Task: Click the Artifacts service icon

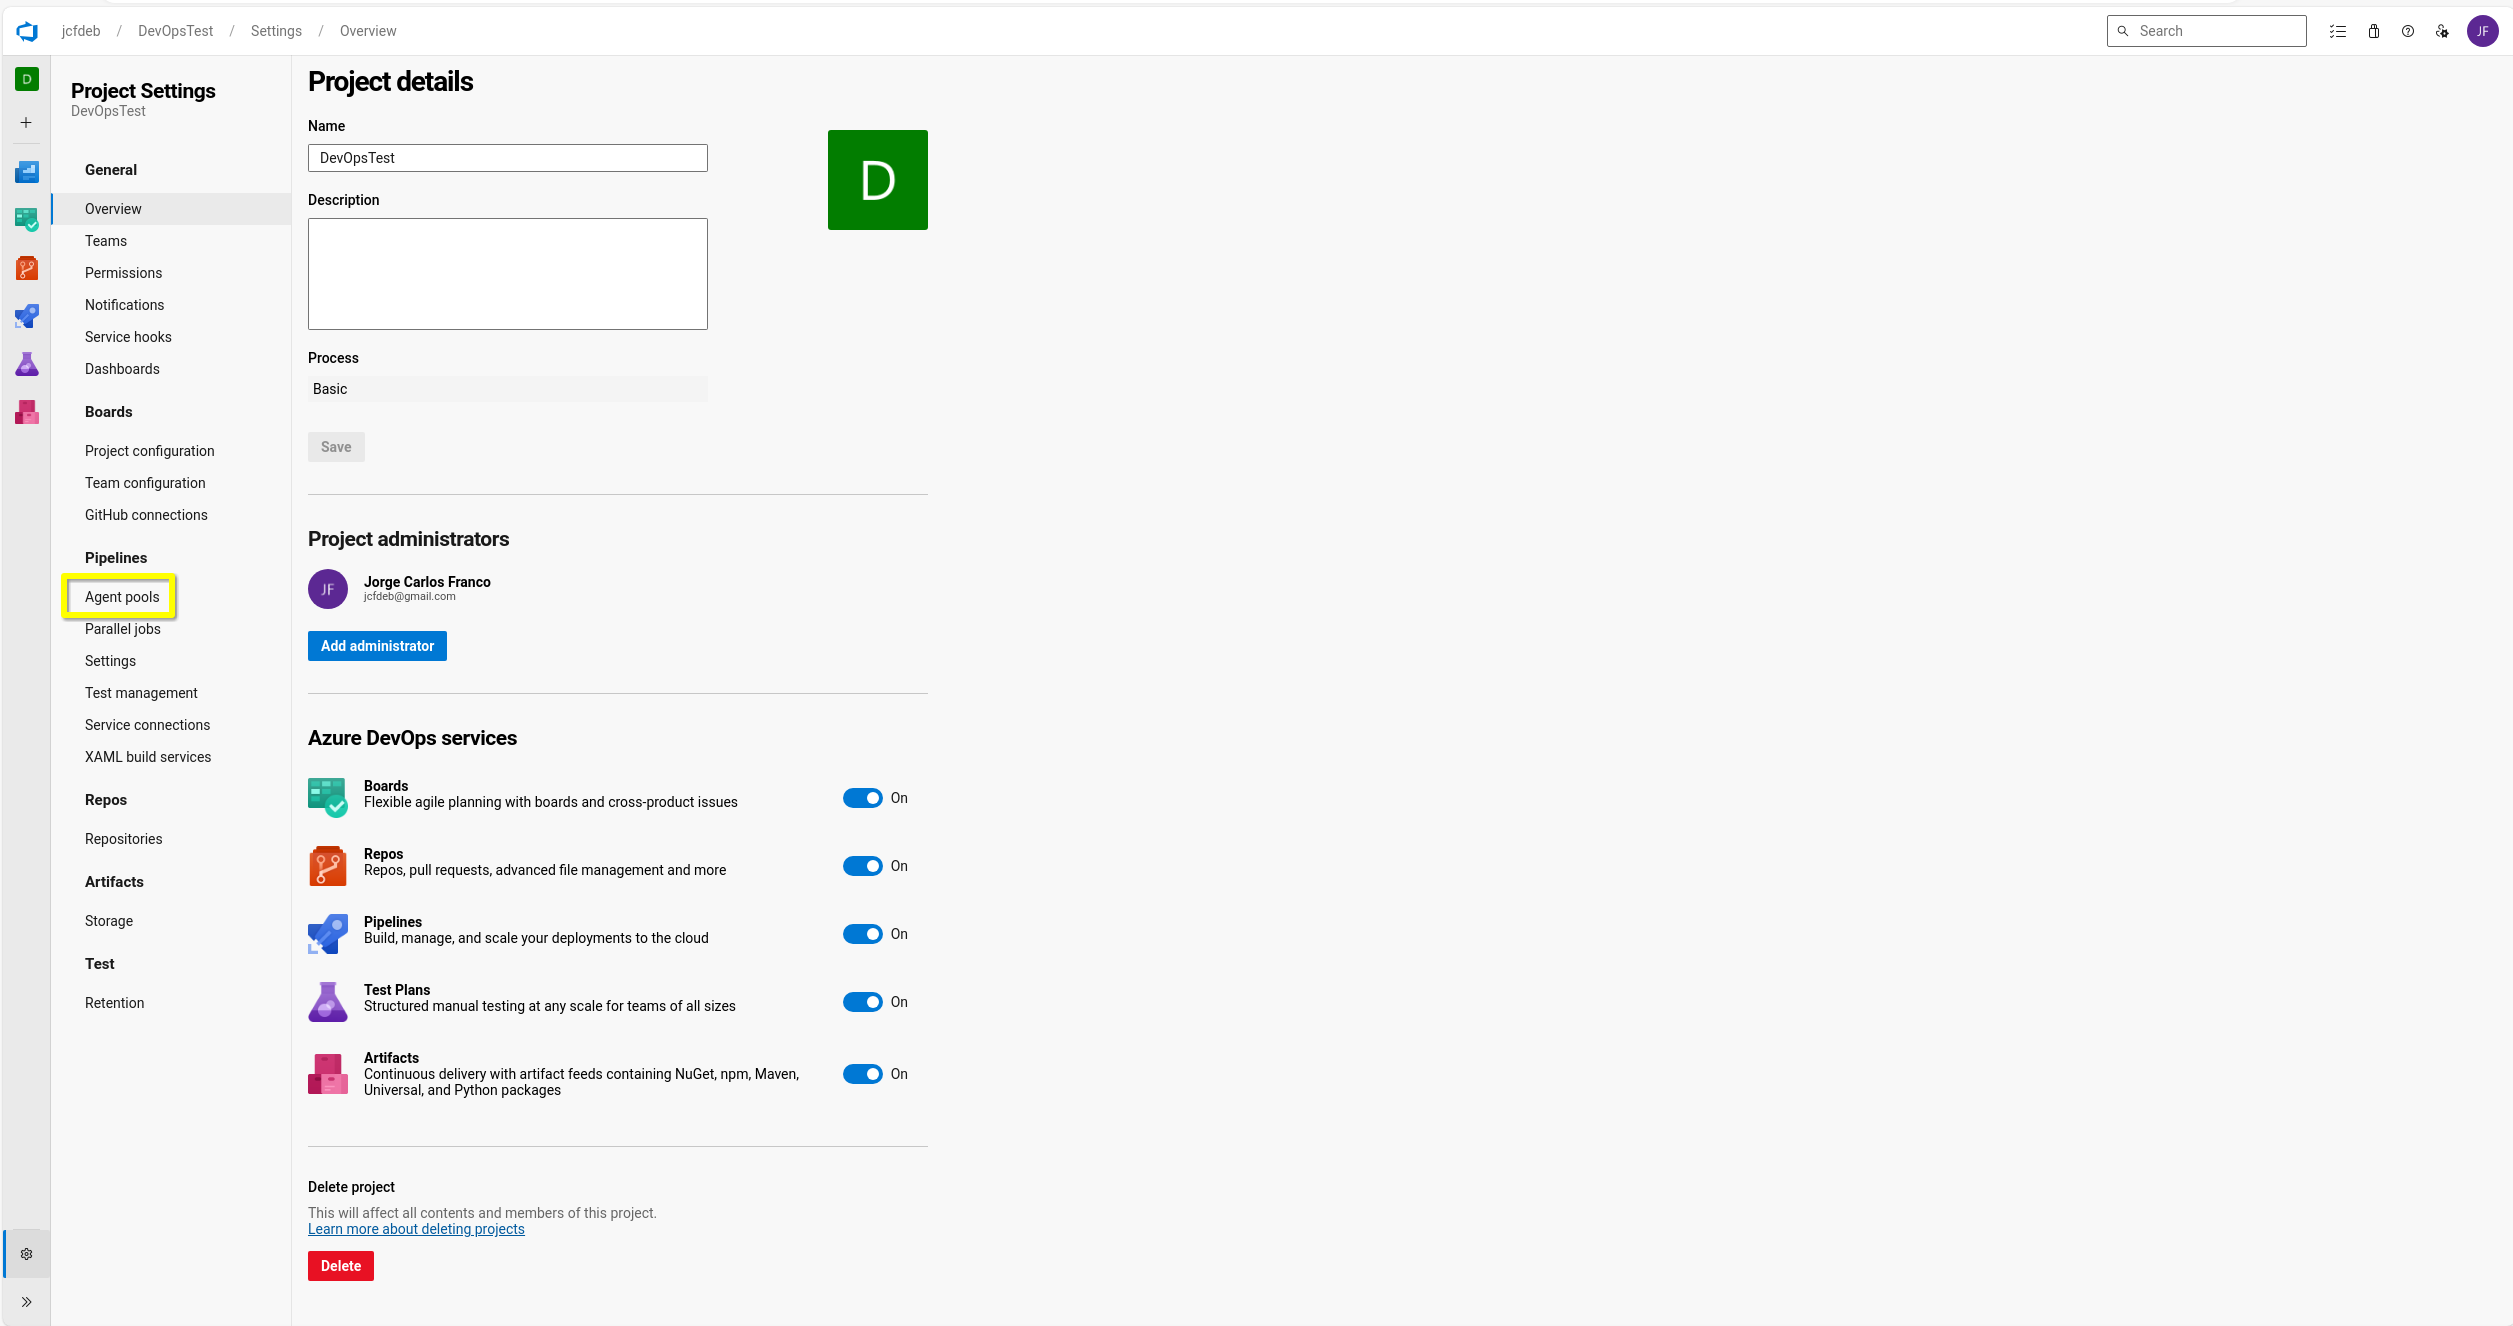Action: pos(328,1074)
